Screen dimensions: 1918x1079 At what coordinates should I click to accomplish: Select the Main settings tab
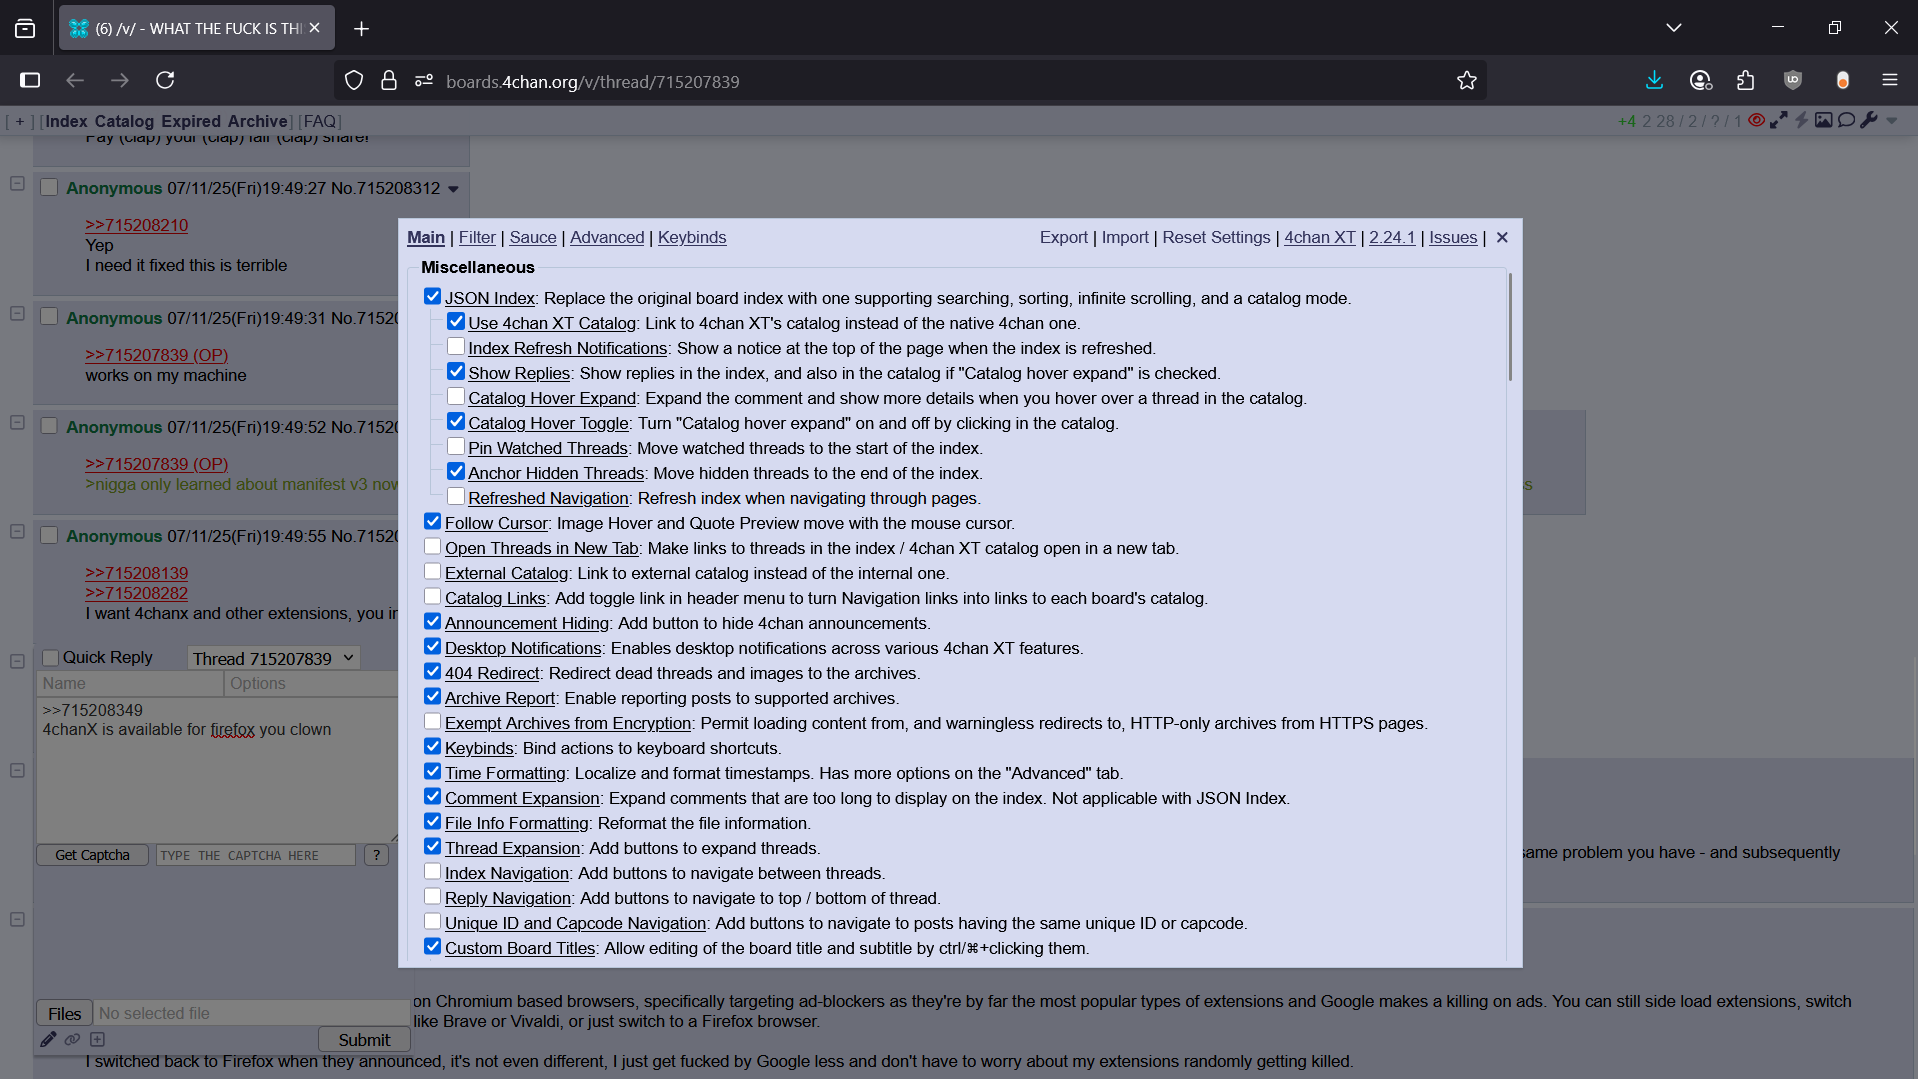coord(426,237)
